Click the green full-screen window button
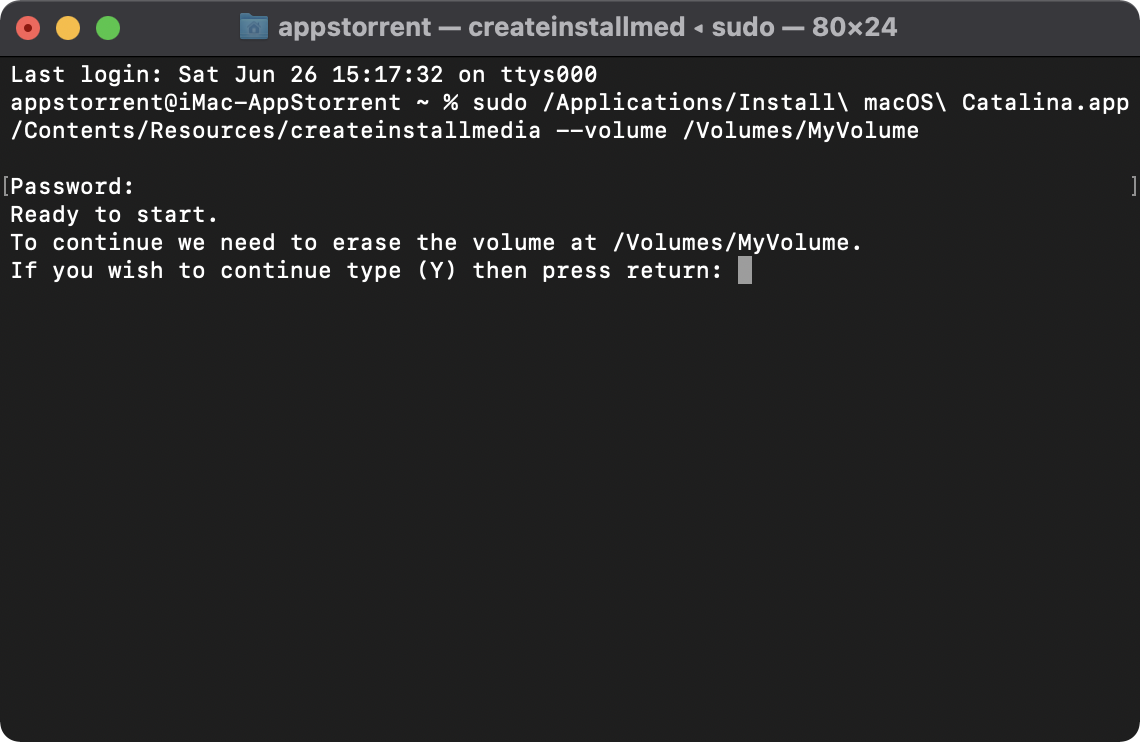The width and height of the screenshot is (1140, 742). [x=108, y=28]
